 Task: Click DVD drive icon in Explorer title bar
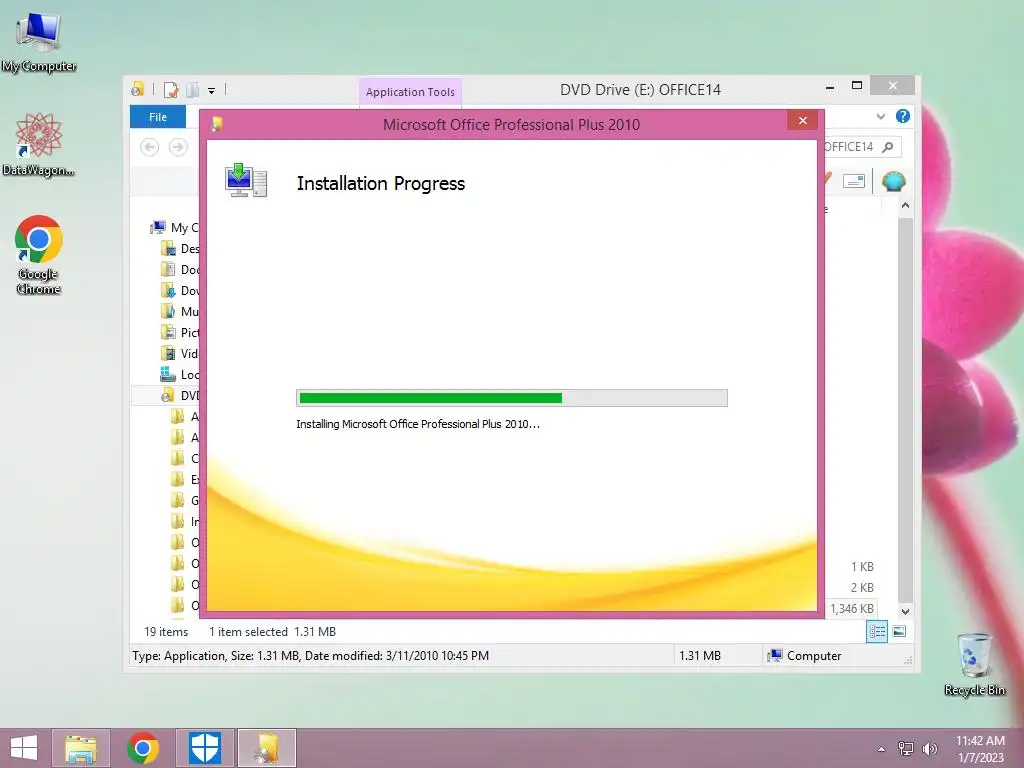point(138,89)
